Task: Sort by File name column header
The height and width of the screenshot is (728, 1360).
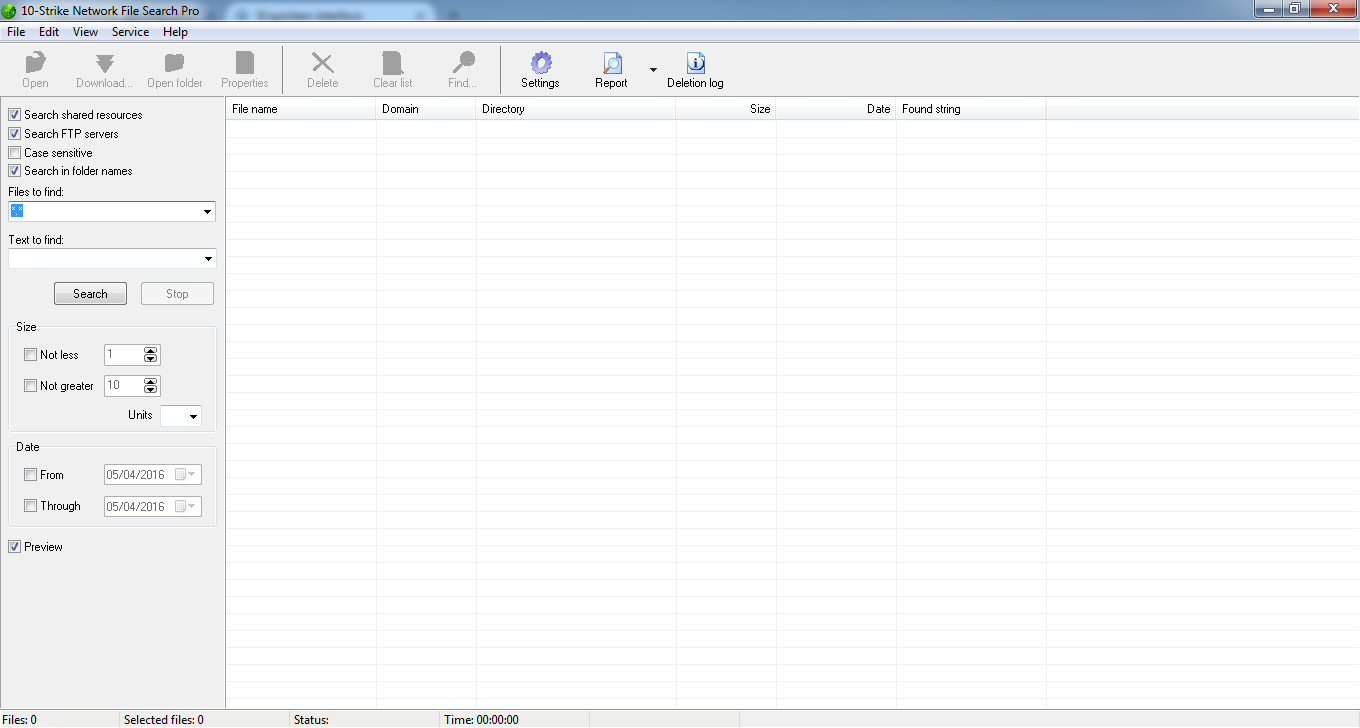Action: [301, 109]
